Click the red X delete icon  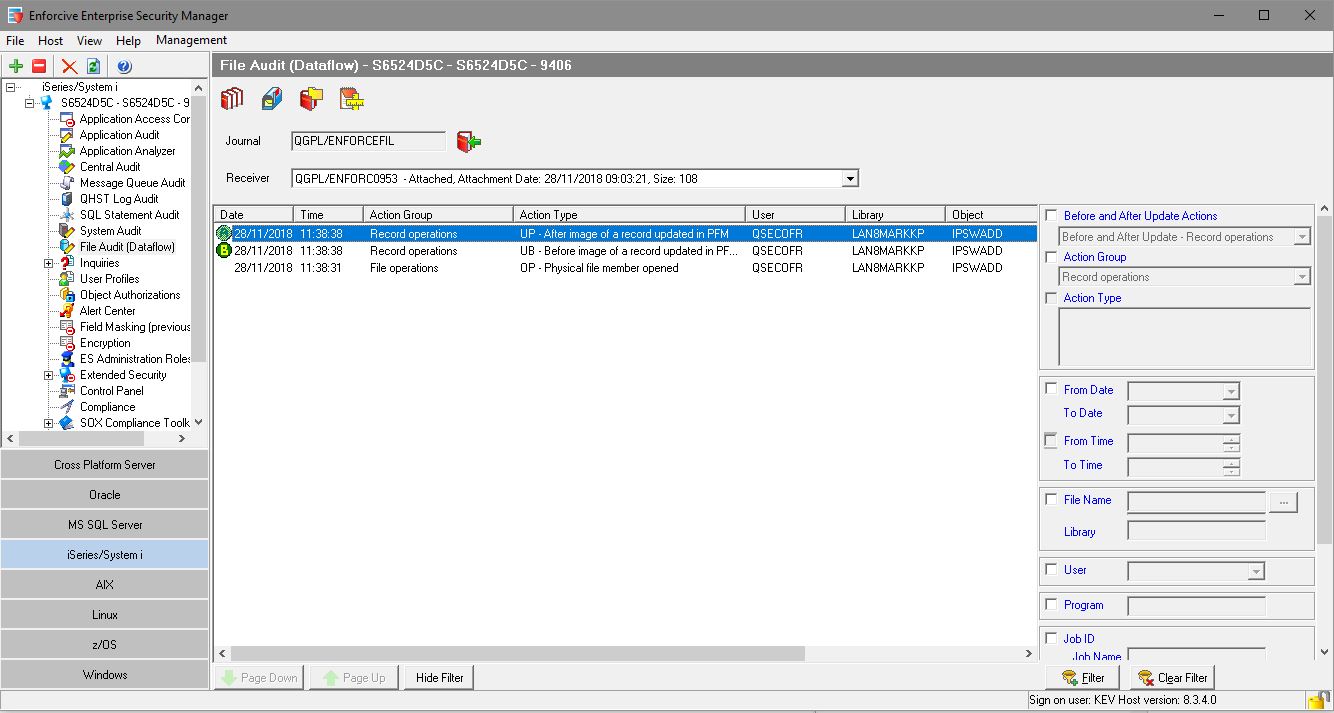(69, 66)
